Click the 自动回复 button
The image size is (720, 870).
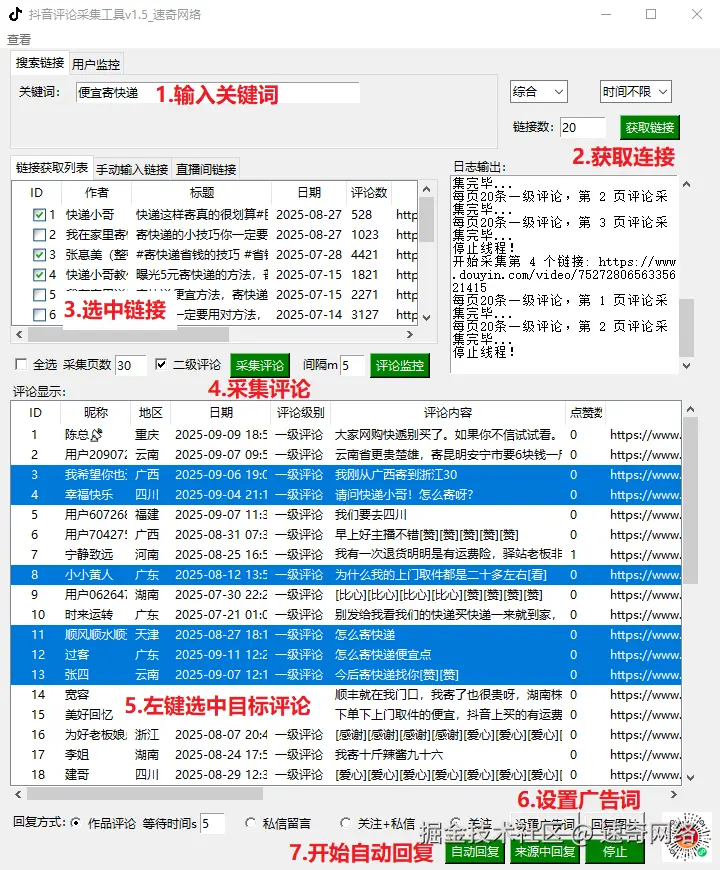pyautogui.click(x=475, y=851)
